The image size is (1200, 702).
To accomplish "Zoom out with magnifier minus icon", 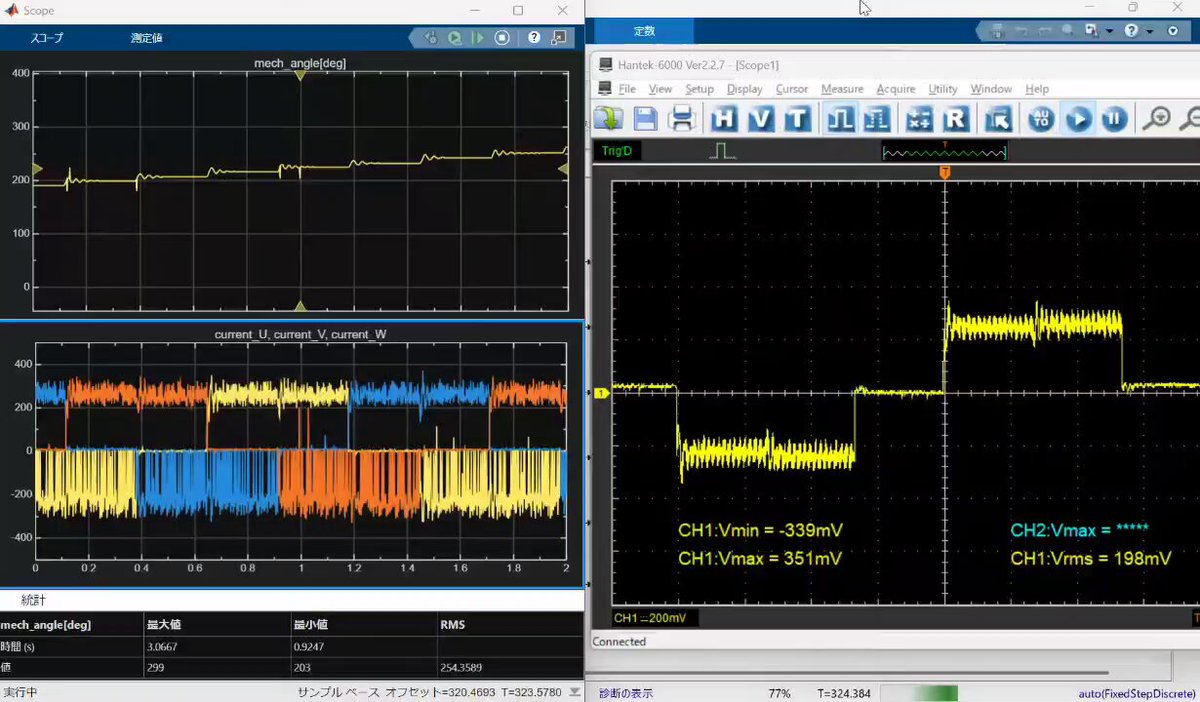I will coord(1190,119).
